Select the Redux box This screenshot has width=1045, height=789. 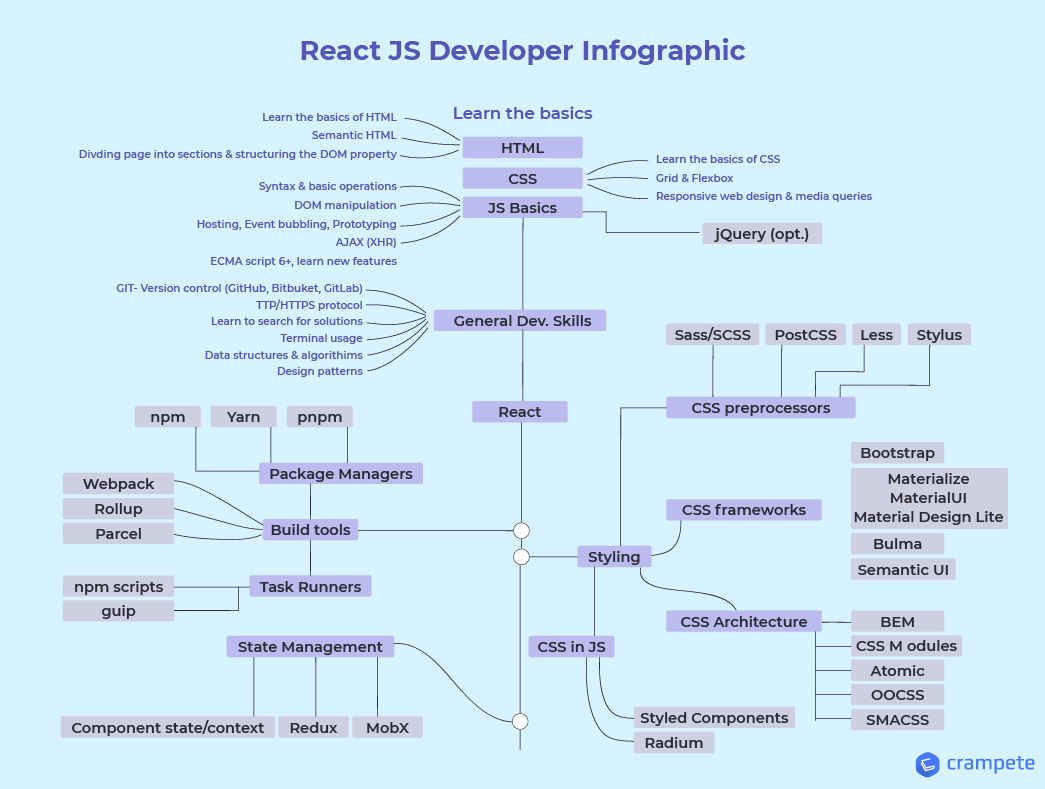point(313,727)
